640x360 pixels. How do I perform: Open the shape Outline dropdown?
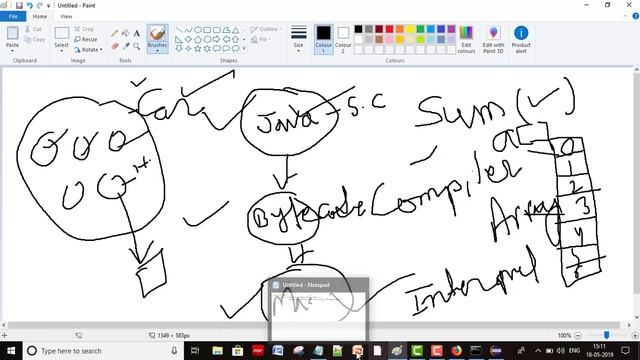266,29
